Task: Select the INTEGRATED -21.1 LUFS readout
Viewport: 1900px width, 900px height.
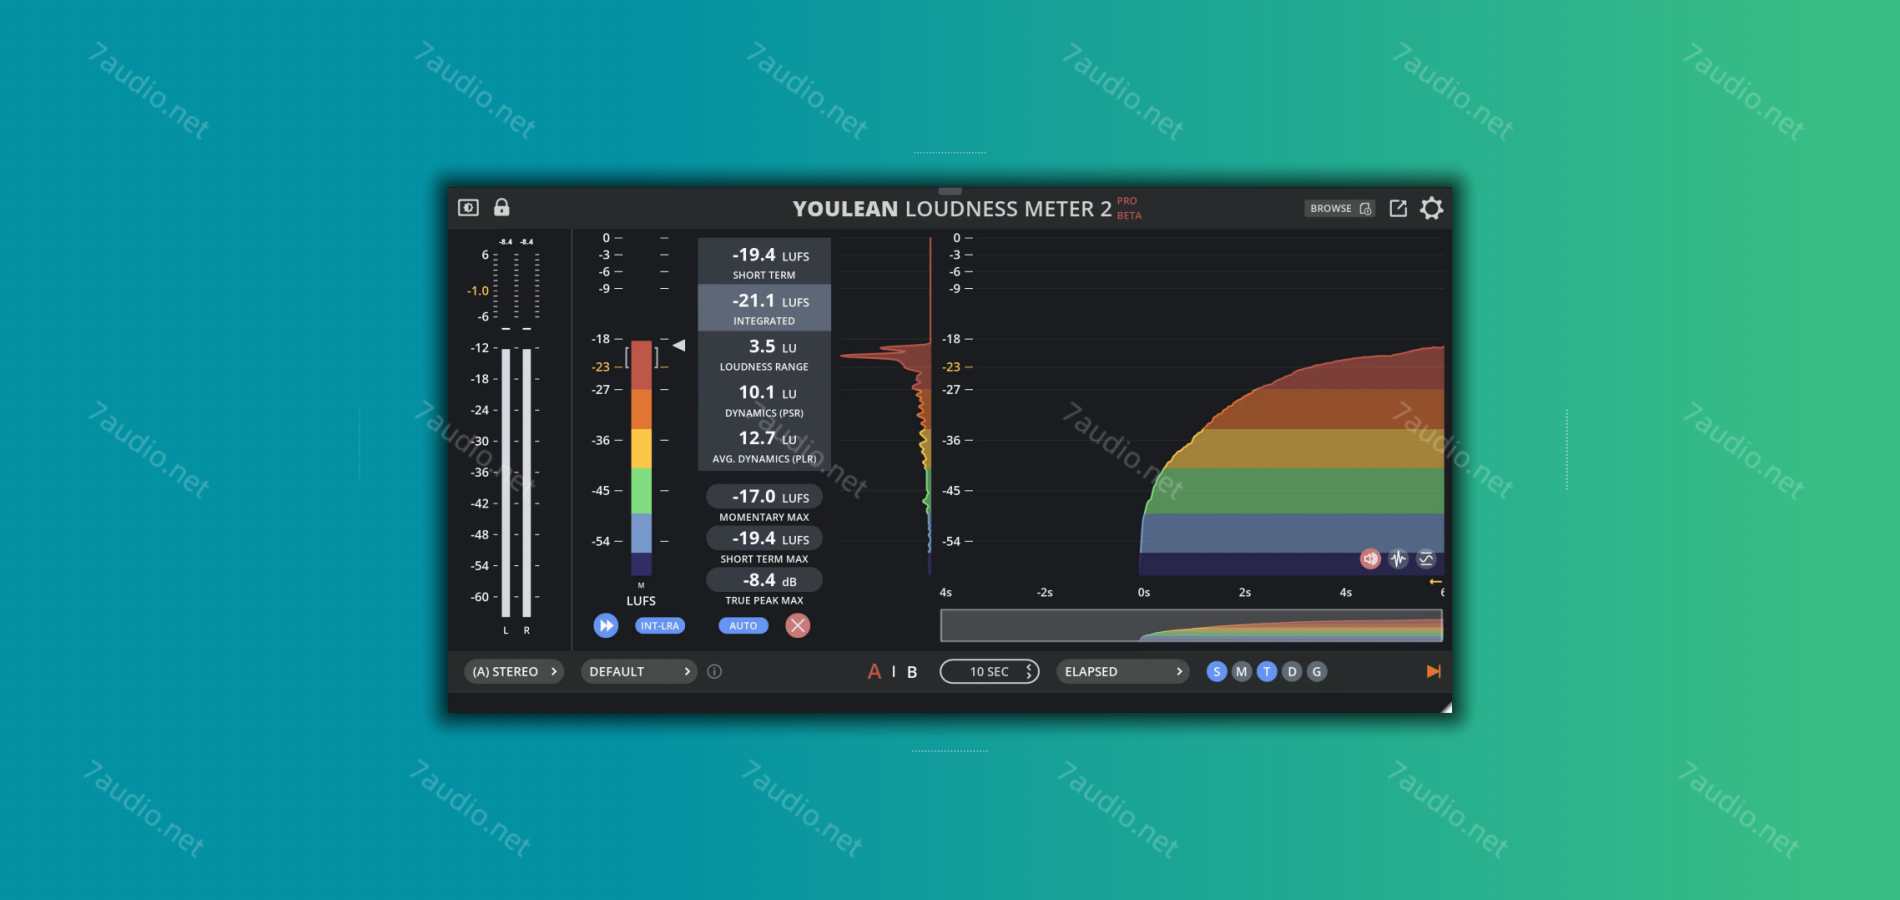Action: 764,308
